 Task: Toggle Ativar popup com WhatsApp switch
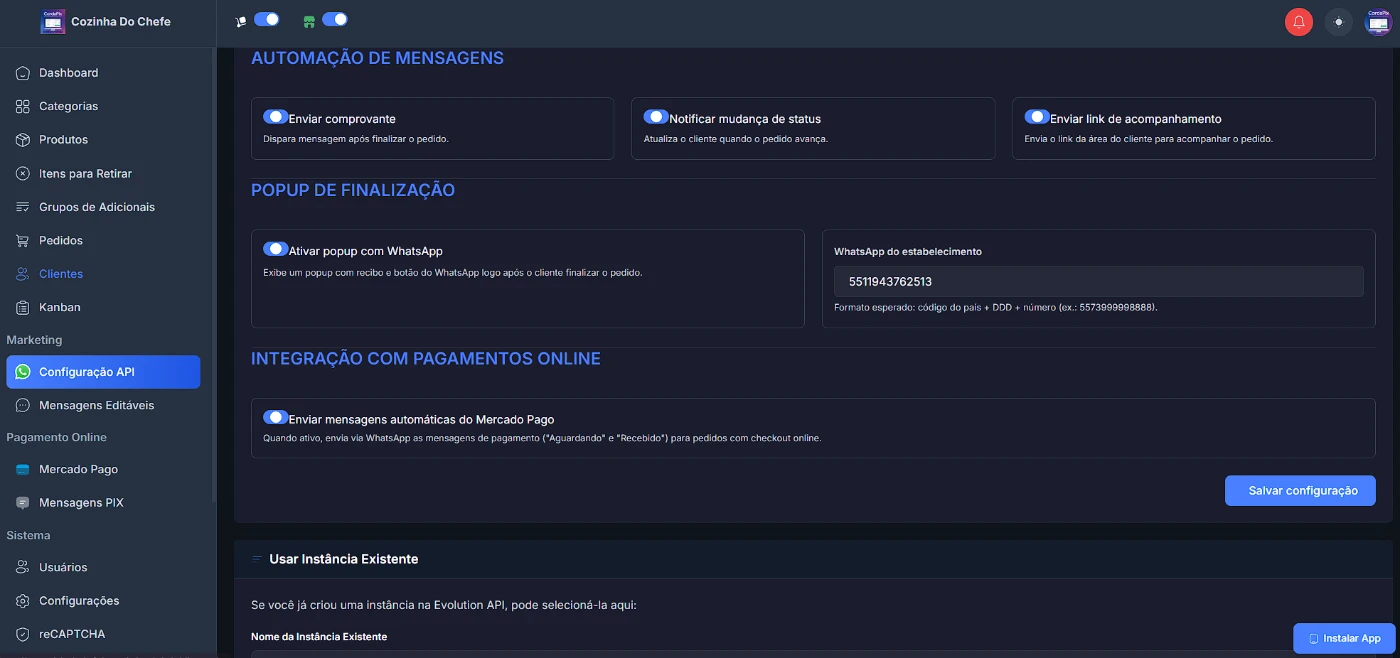[275, 249]
